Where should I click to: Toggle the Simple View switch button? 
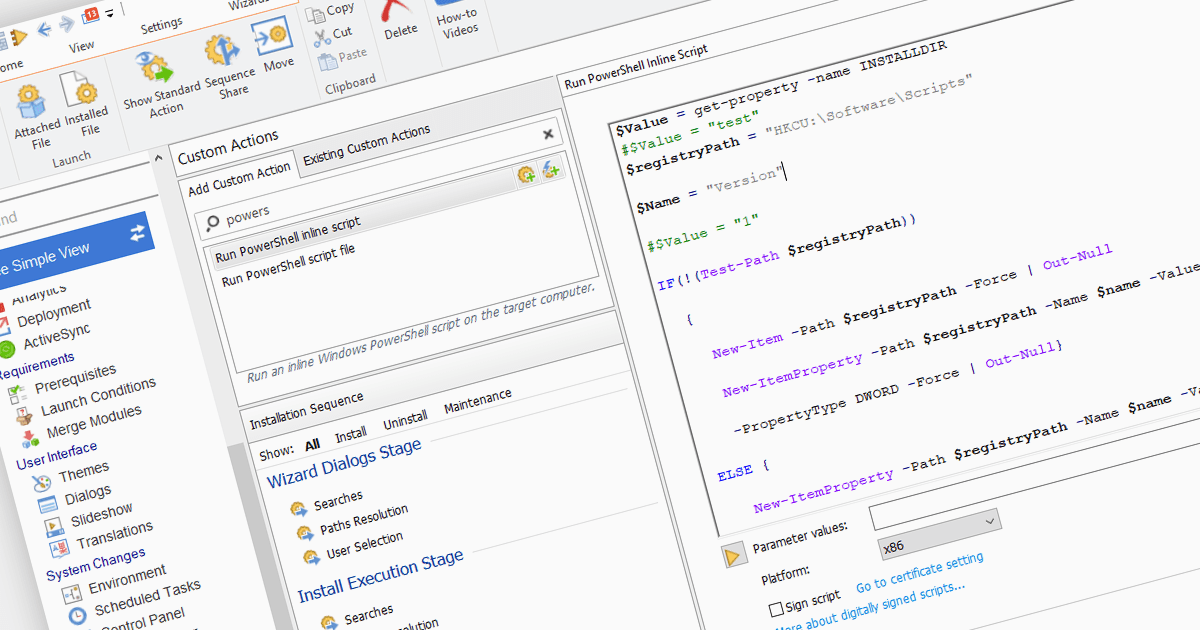(x=137, y=232)
